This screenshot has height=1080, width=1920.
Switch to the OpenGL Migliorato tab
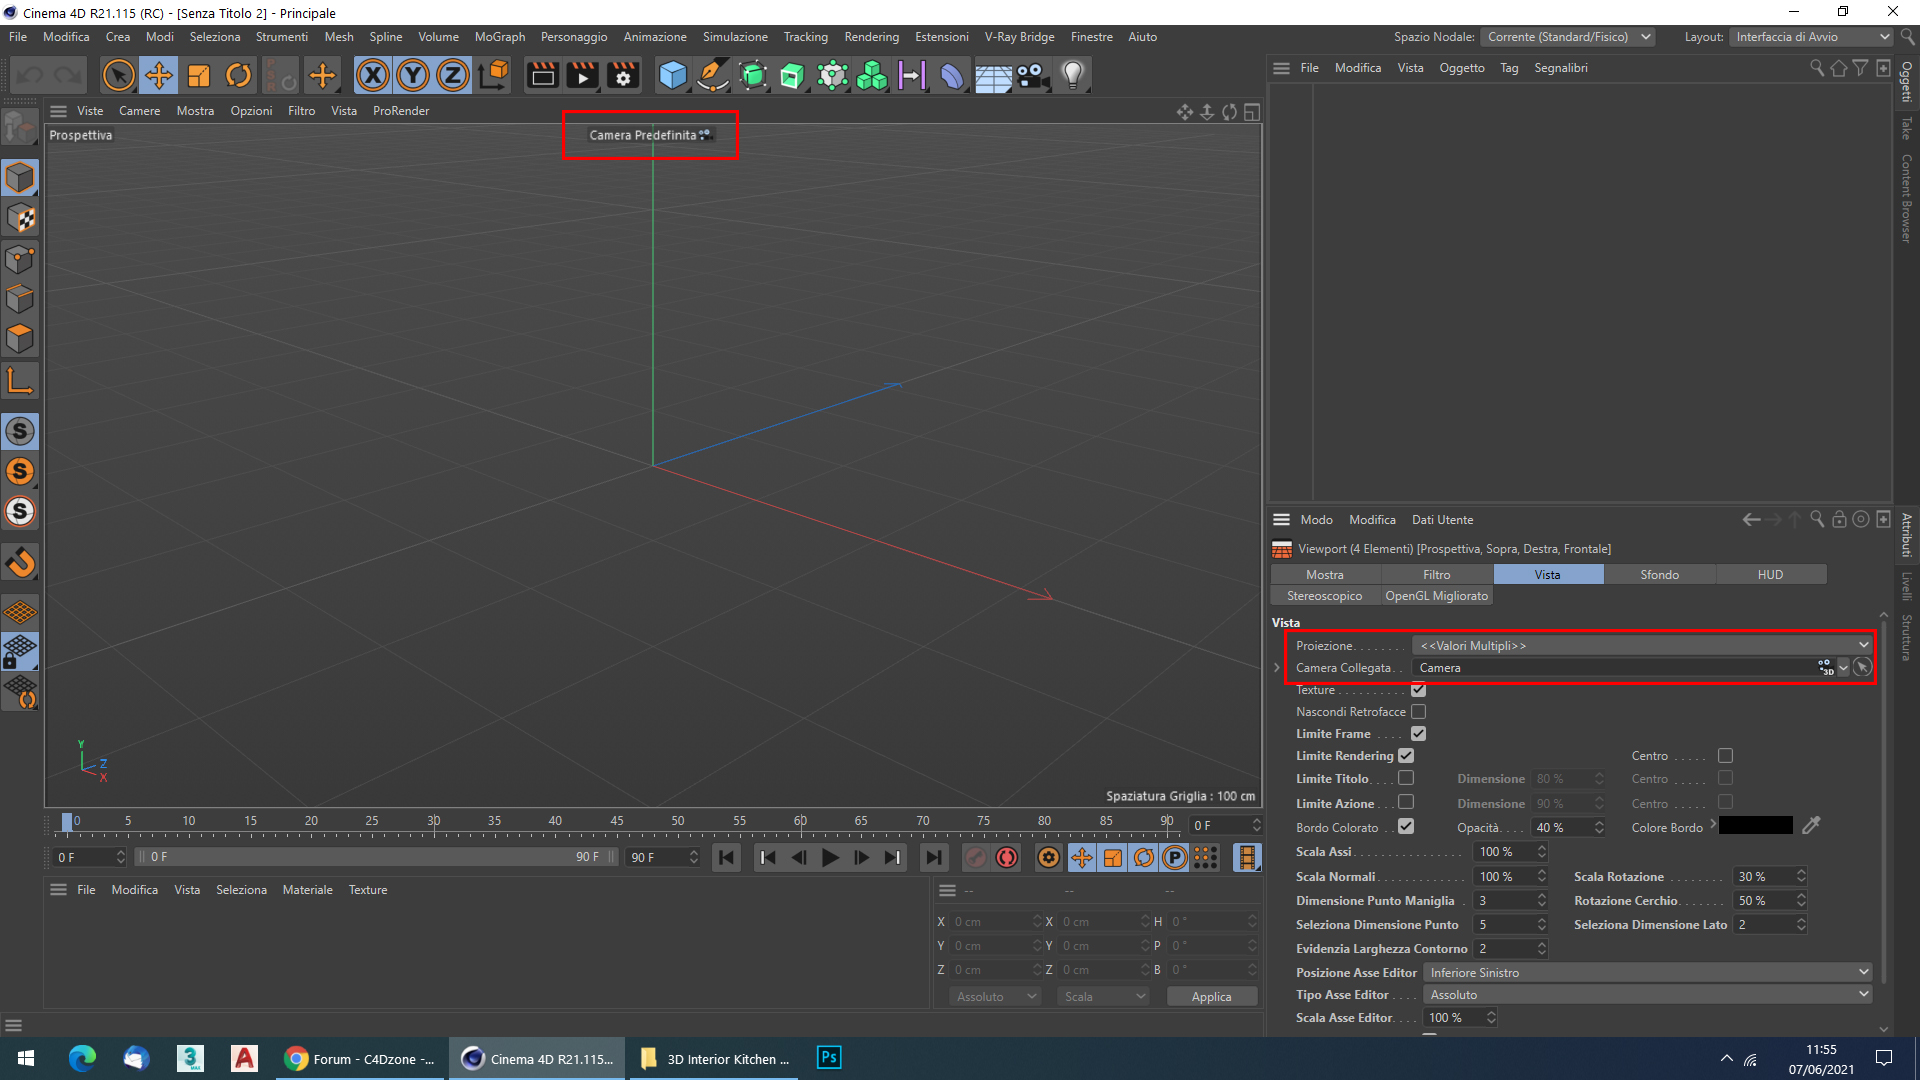coord(1436,596)
